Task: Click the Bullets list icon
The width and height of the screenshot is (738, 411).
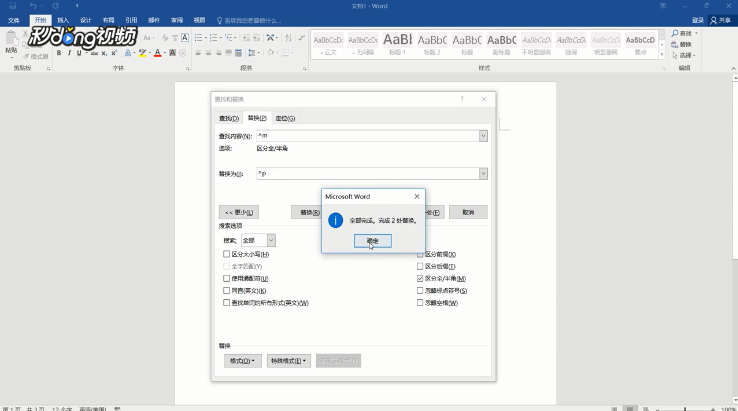Action: point(198,38)
